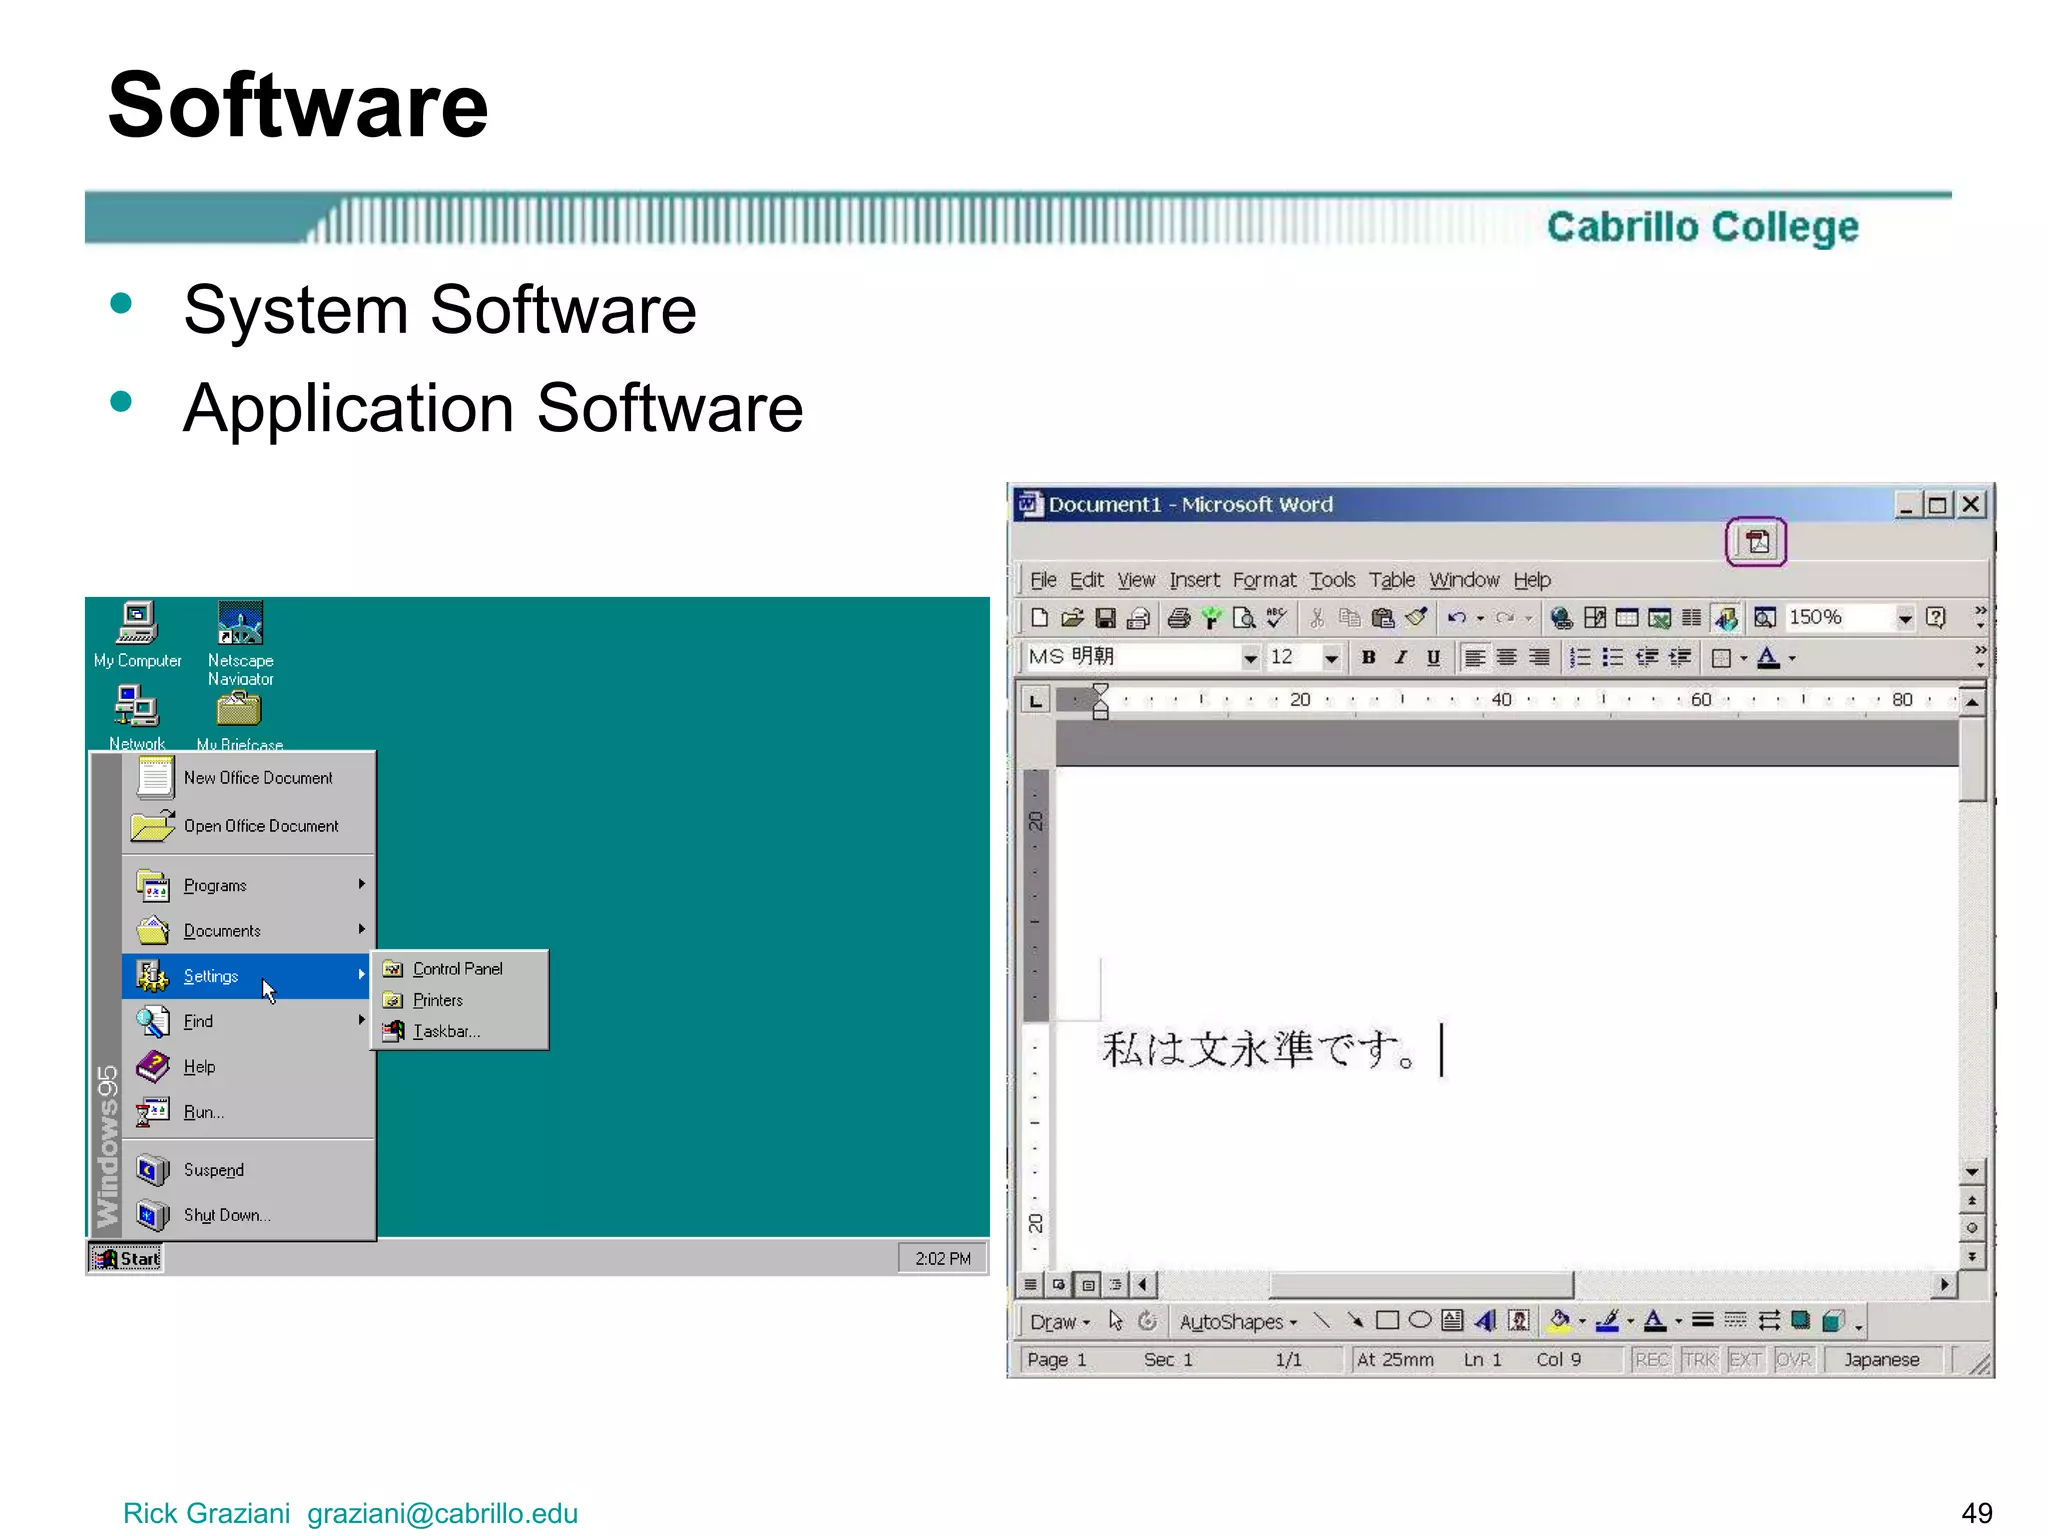
Task: Toggle Italic formatting
Action: click(x=1401, y=657)
